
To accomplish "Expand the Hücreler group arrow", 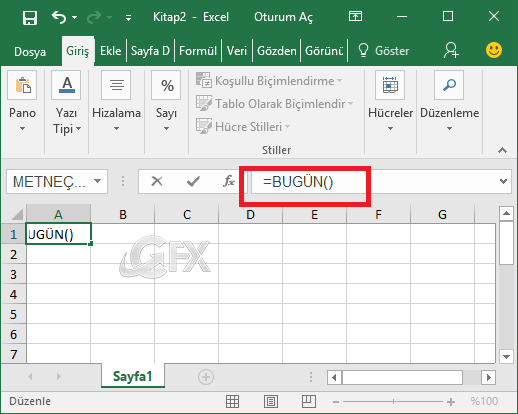I will (390, 128).
